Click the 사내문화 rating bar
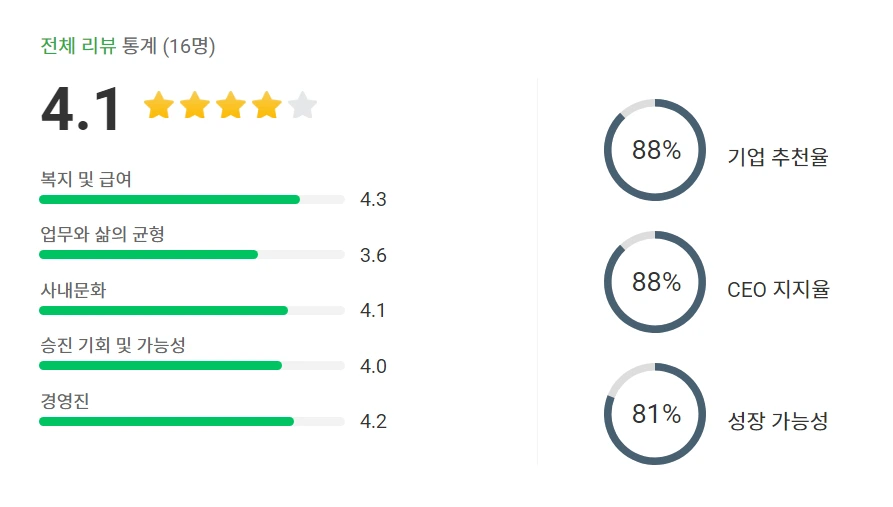This screenshot has width=893, height=507. (192, 310)
